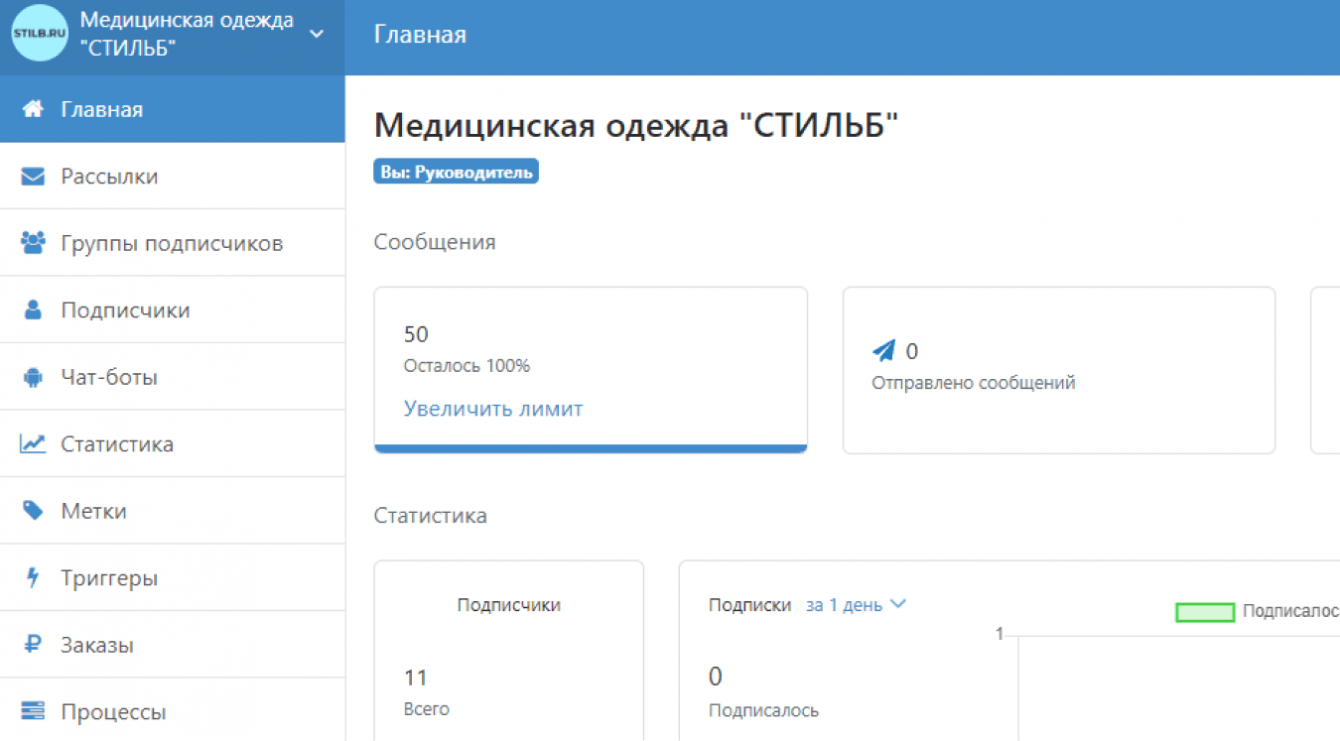The width and height of the screenshot is (1340, 741).
Task: Expand the account switcher chevron
Action: [316, 34]
